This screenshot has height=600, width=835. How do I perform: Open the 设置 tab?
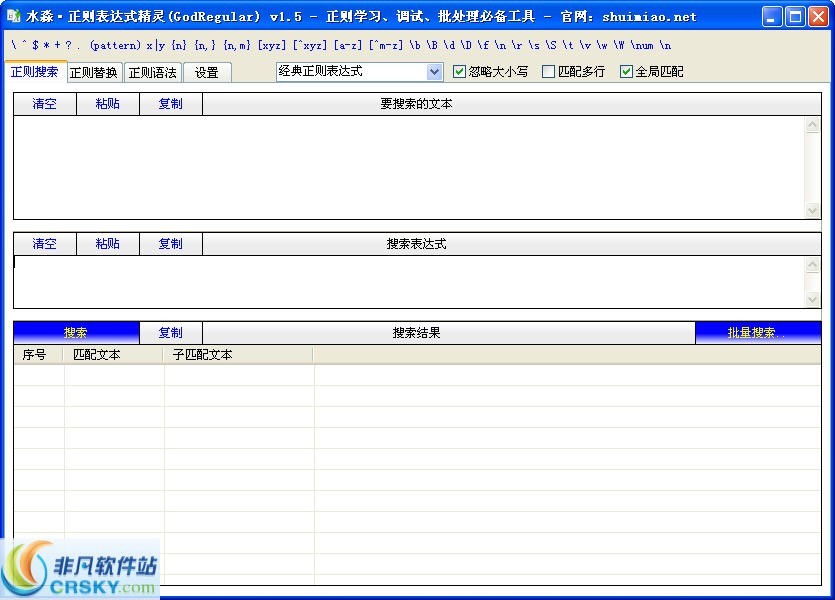pos(207,72)
